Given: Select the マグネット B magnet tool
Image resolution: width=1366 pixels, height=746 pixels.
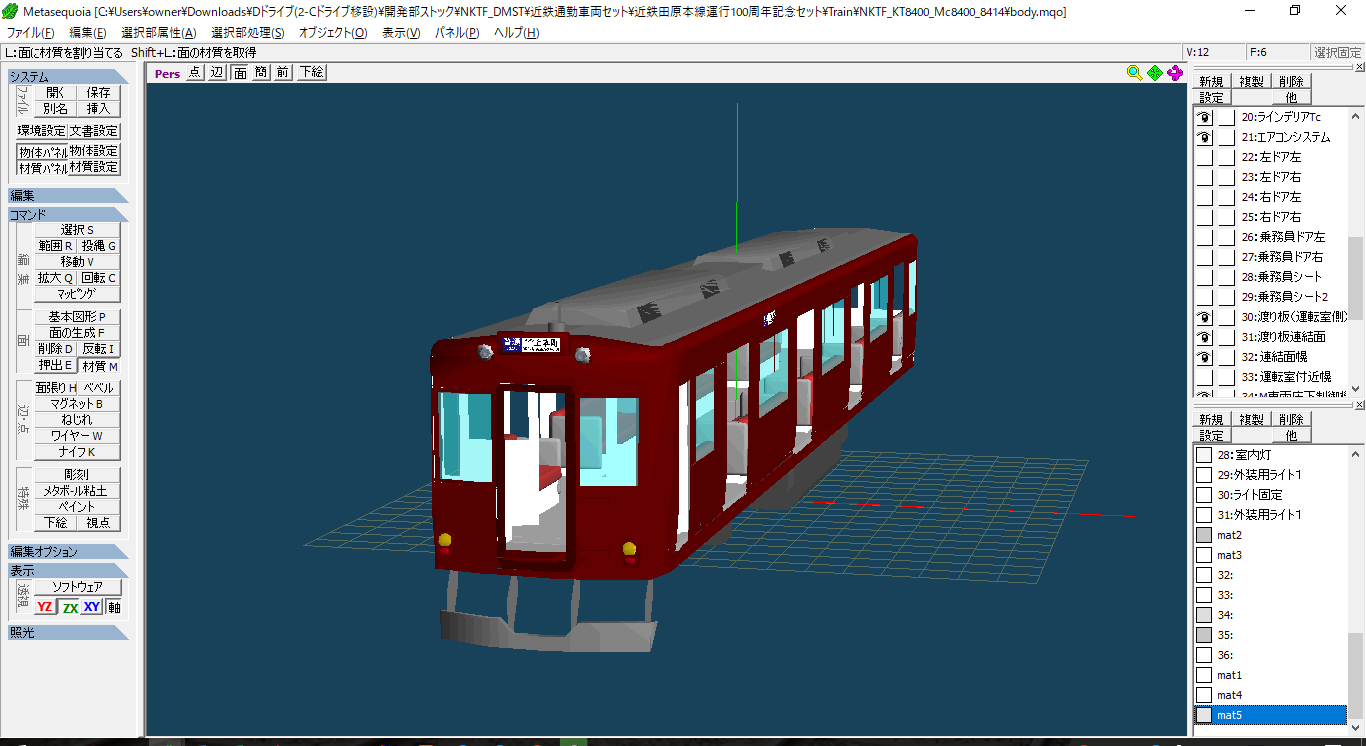Looking at the screenshot, I should (77, 404).
